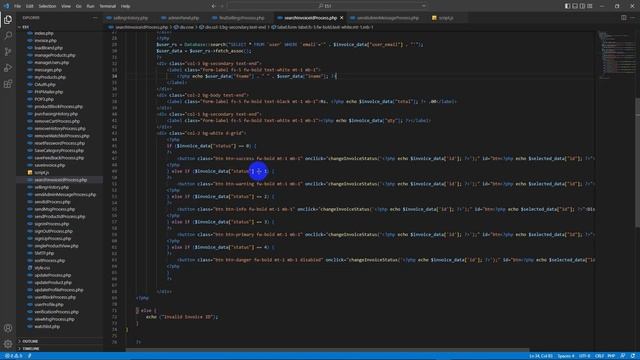Viewport: 640px width, 360px height.
Task: Open manageProducts.php in the explorer
Action: click(55, 55)
